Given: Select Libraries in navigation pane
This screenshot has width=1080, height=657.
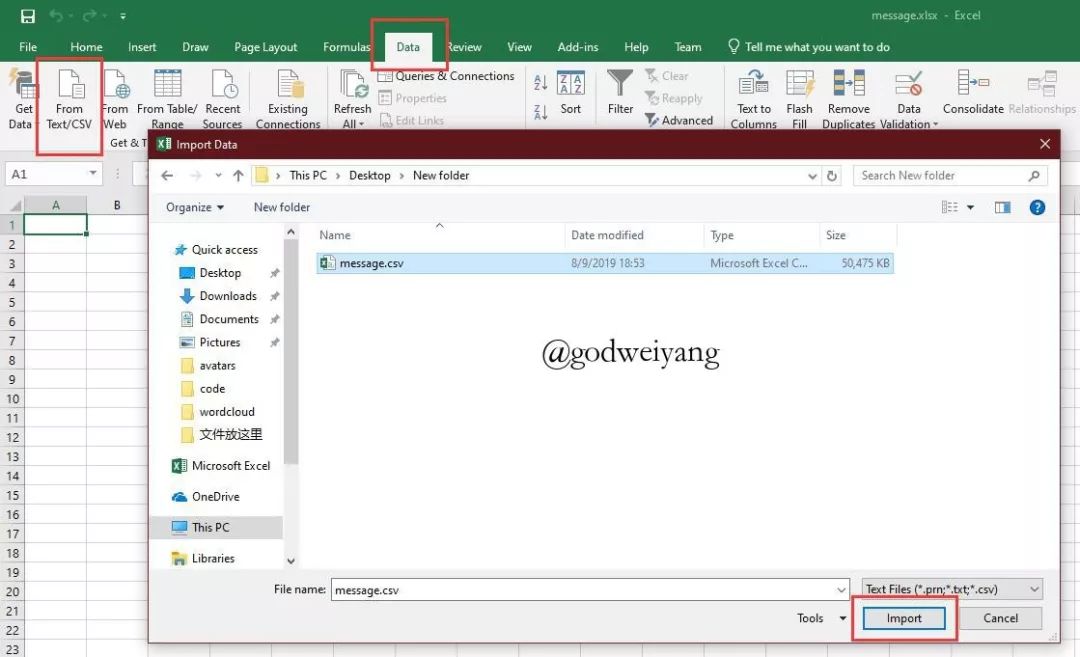Looking at the screenshot, I should click(x=212, y=559).
